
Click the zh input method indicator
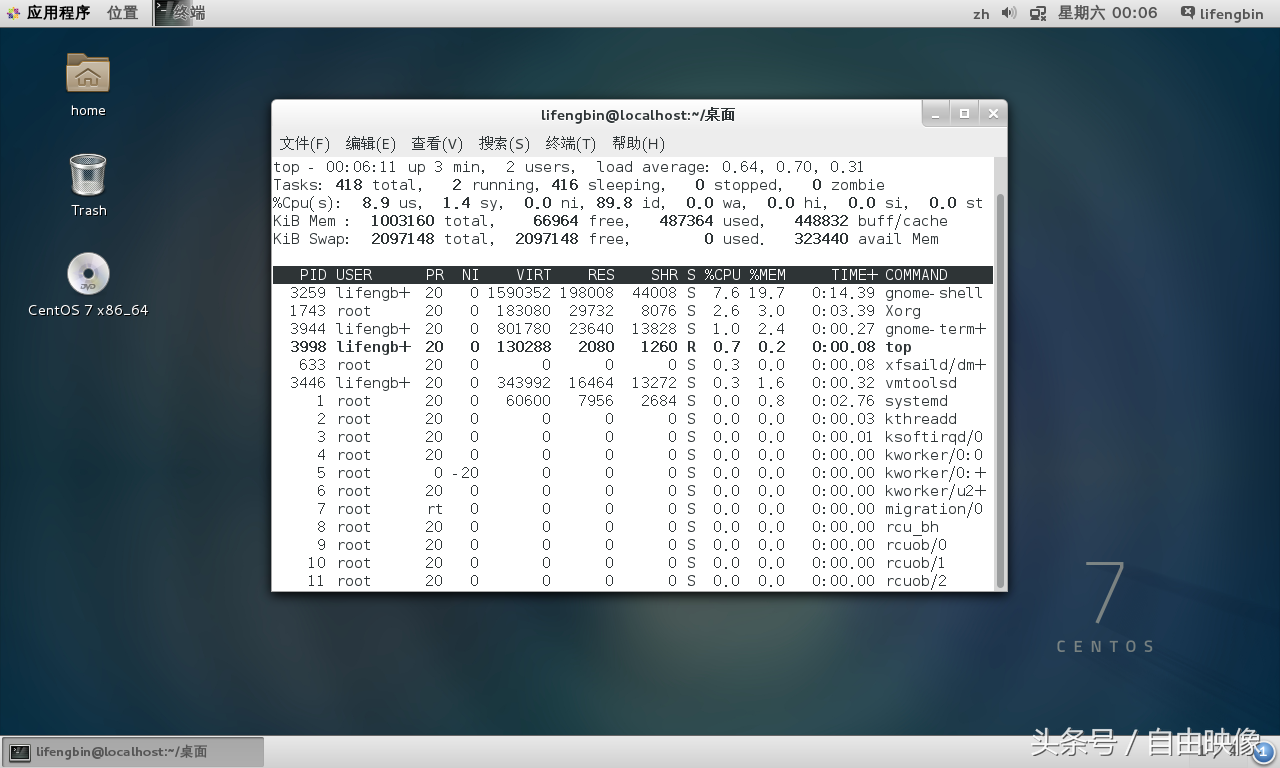[x=981, y=14]
